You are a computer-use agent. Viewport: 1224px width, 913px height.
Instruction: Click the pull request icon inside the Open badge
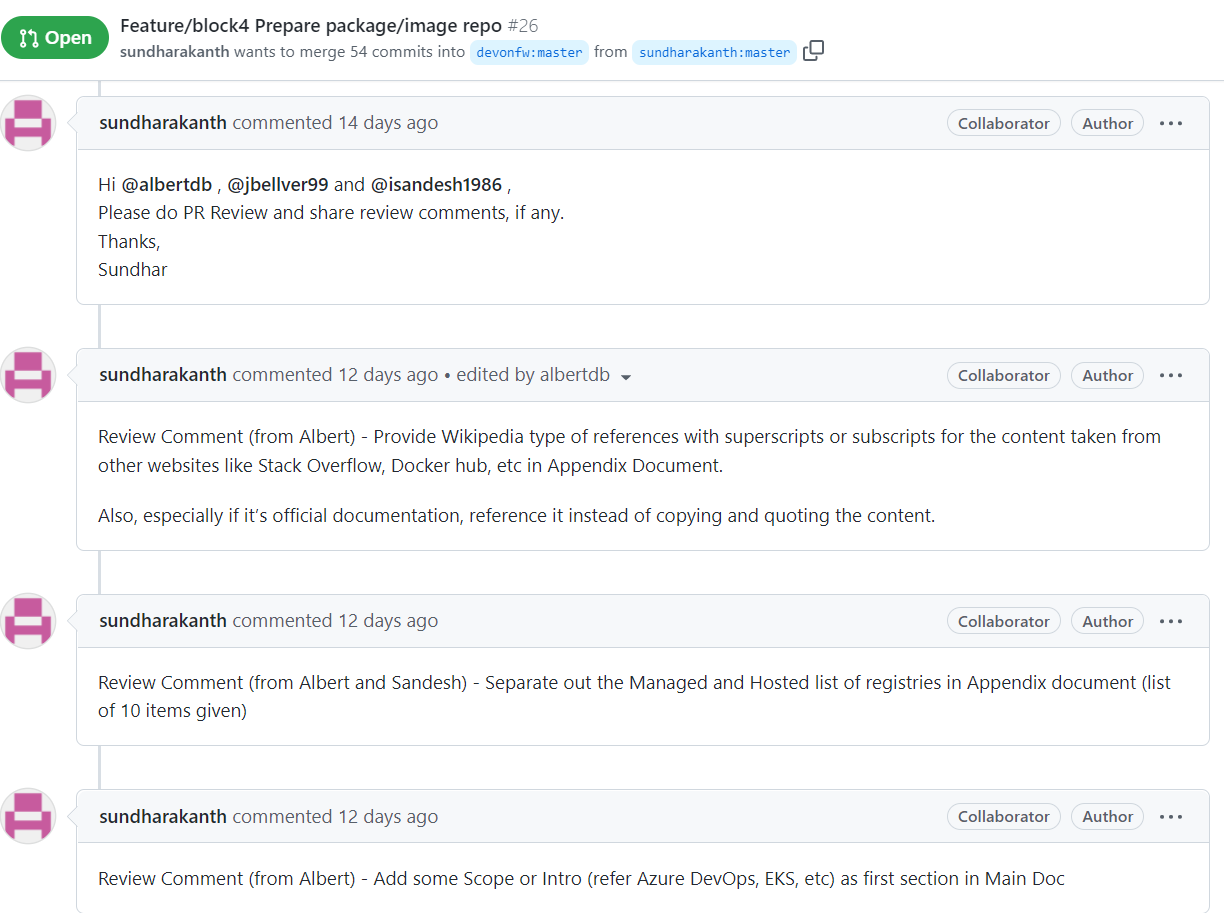(x=30, y=37)
